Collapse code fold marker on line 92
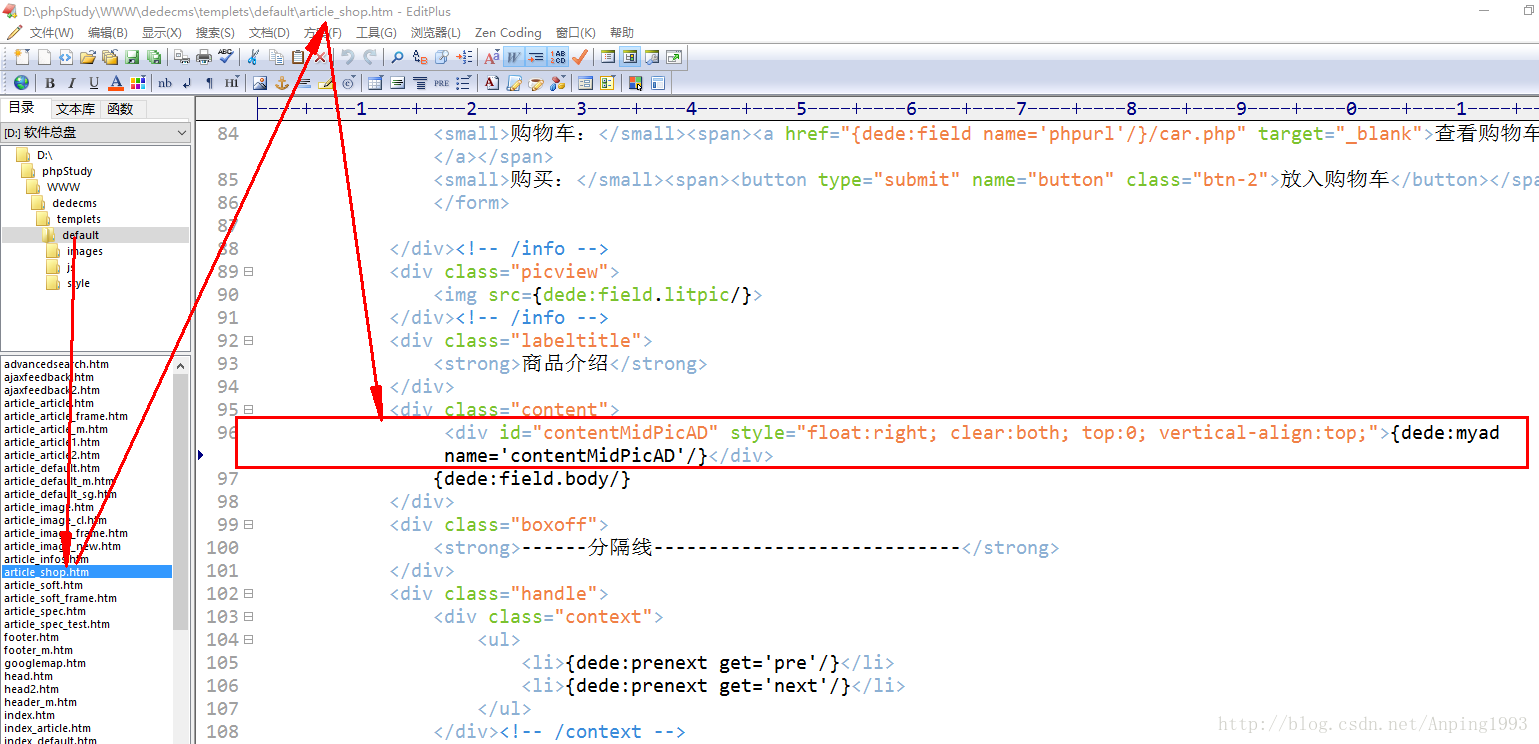 click(249, 340)
